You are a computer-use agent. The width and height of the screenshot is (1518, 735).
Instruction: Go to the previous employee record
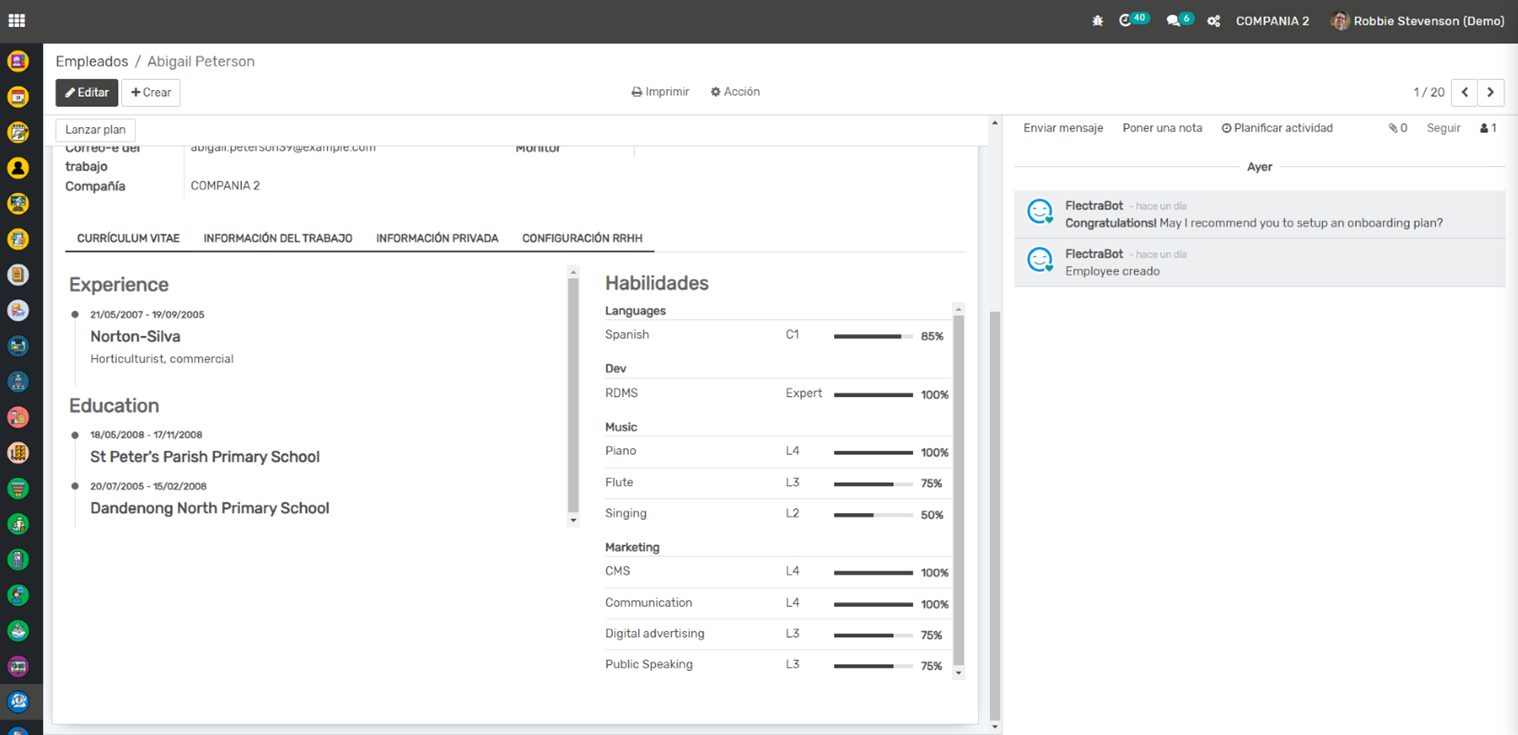1464,92
